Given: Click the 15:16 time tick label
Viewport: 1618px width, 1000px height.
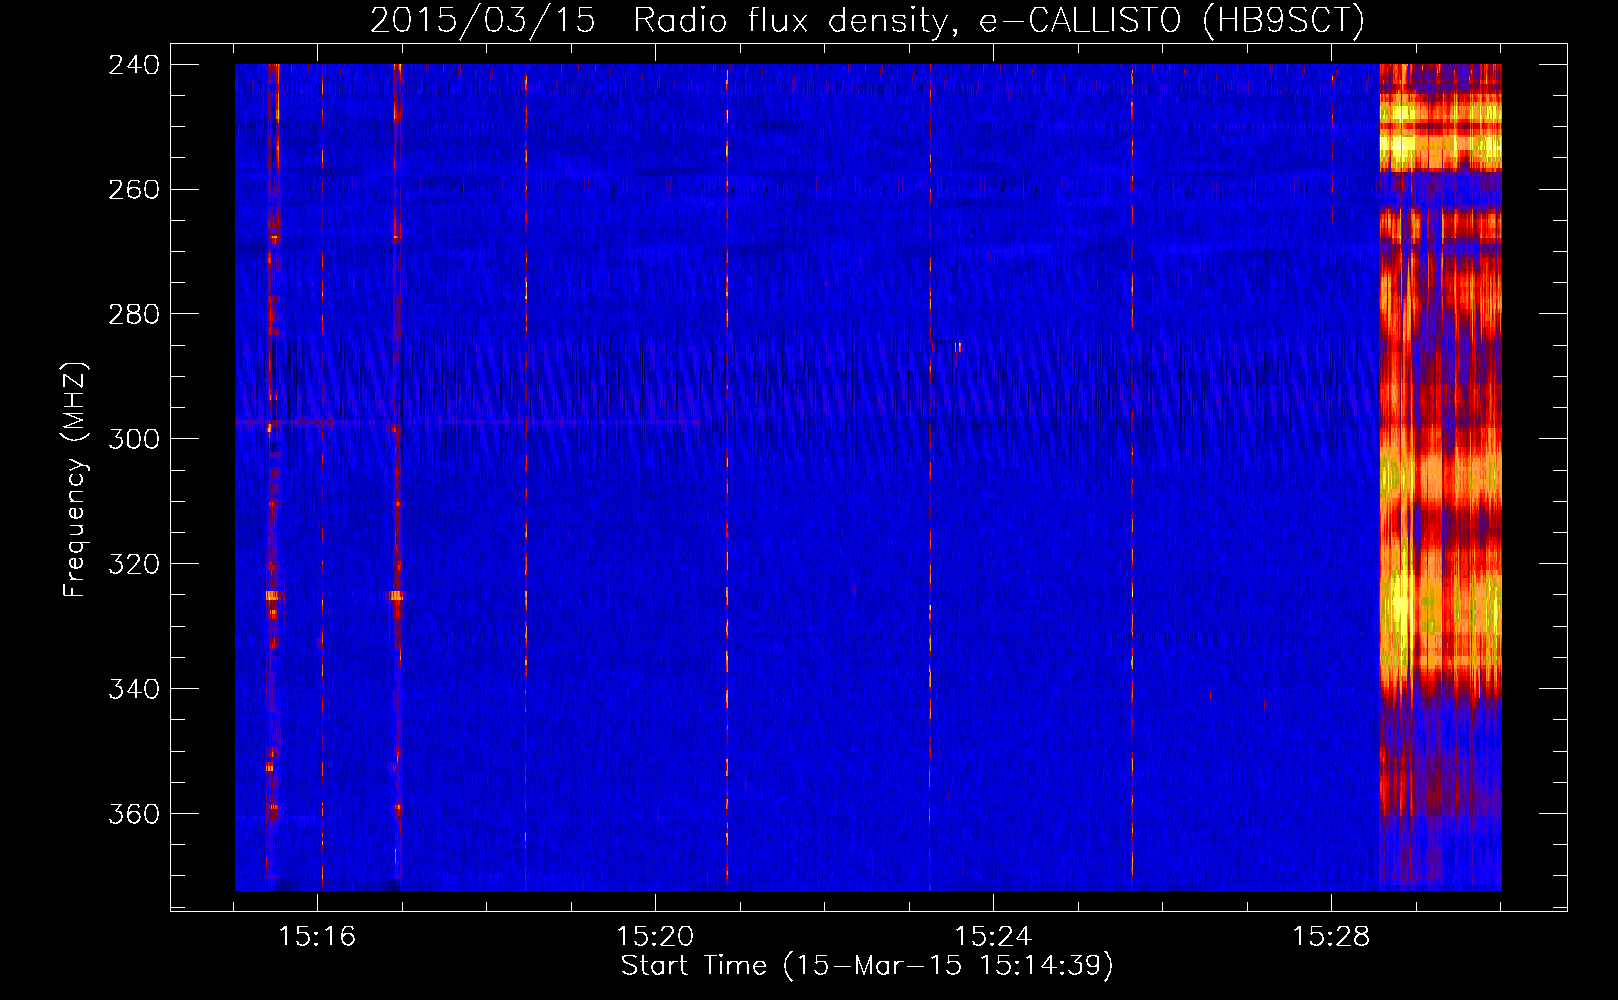Looking at the screenshot, I should click(x=317, y=936).
